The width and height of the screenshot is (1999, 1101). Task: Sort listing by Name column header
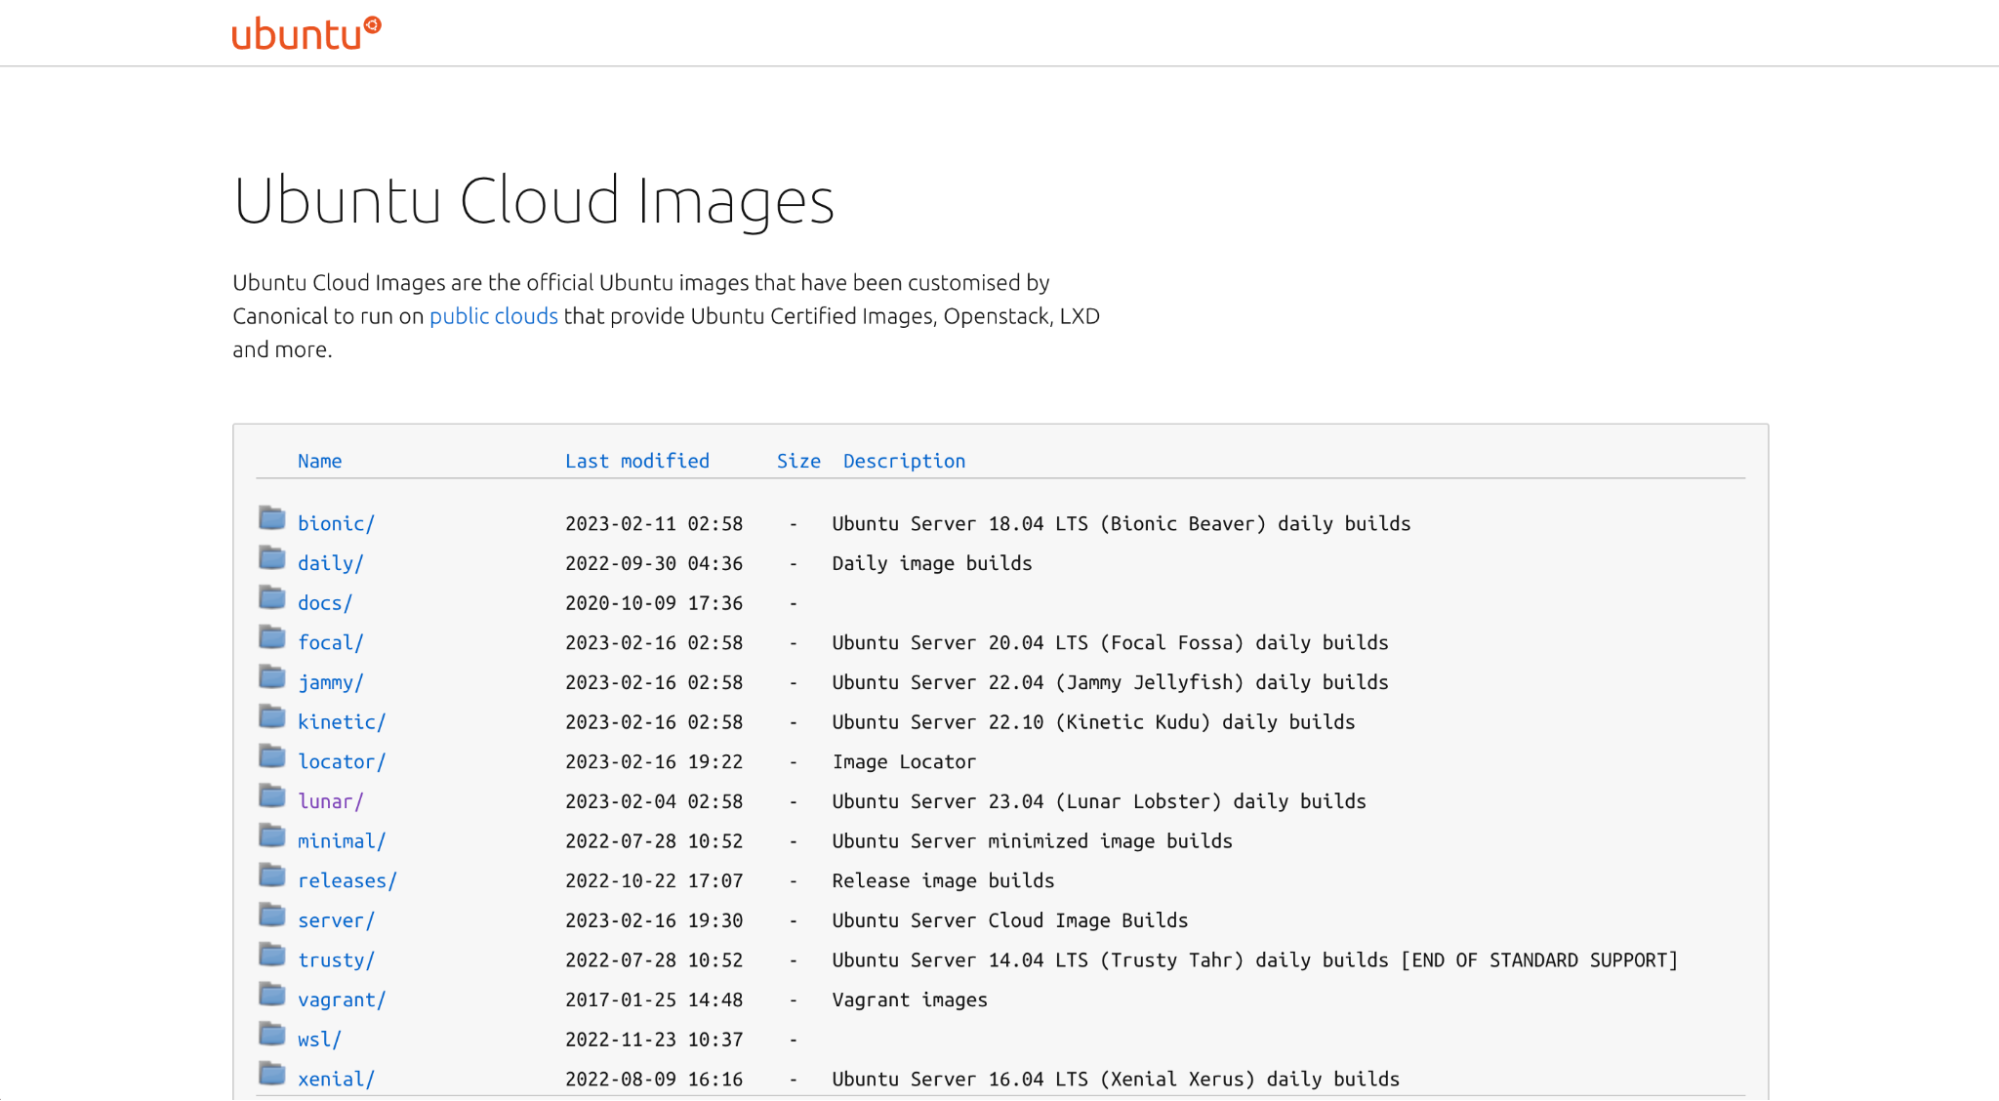pyautogui.click(x=319, y=461)
